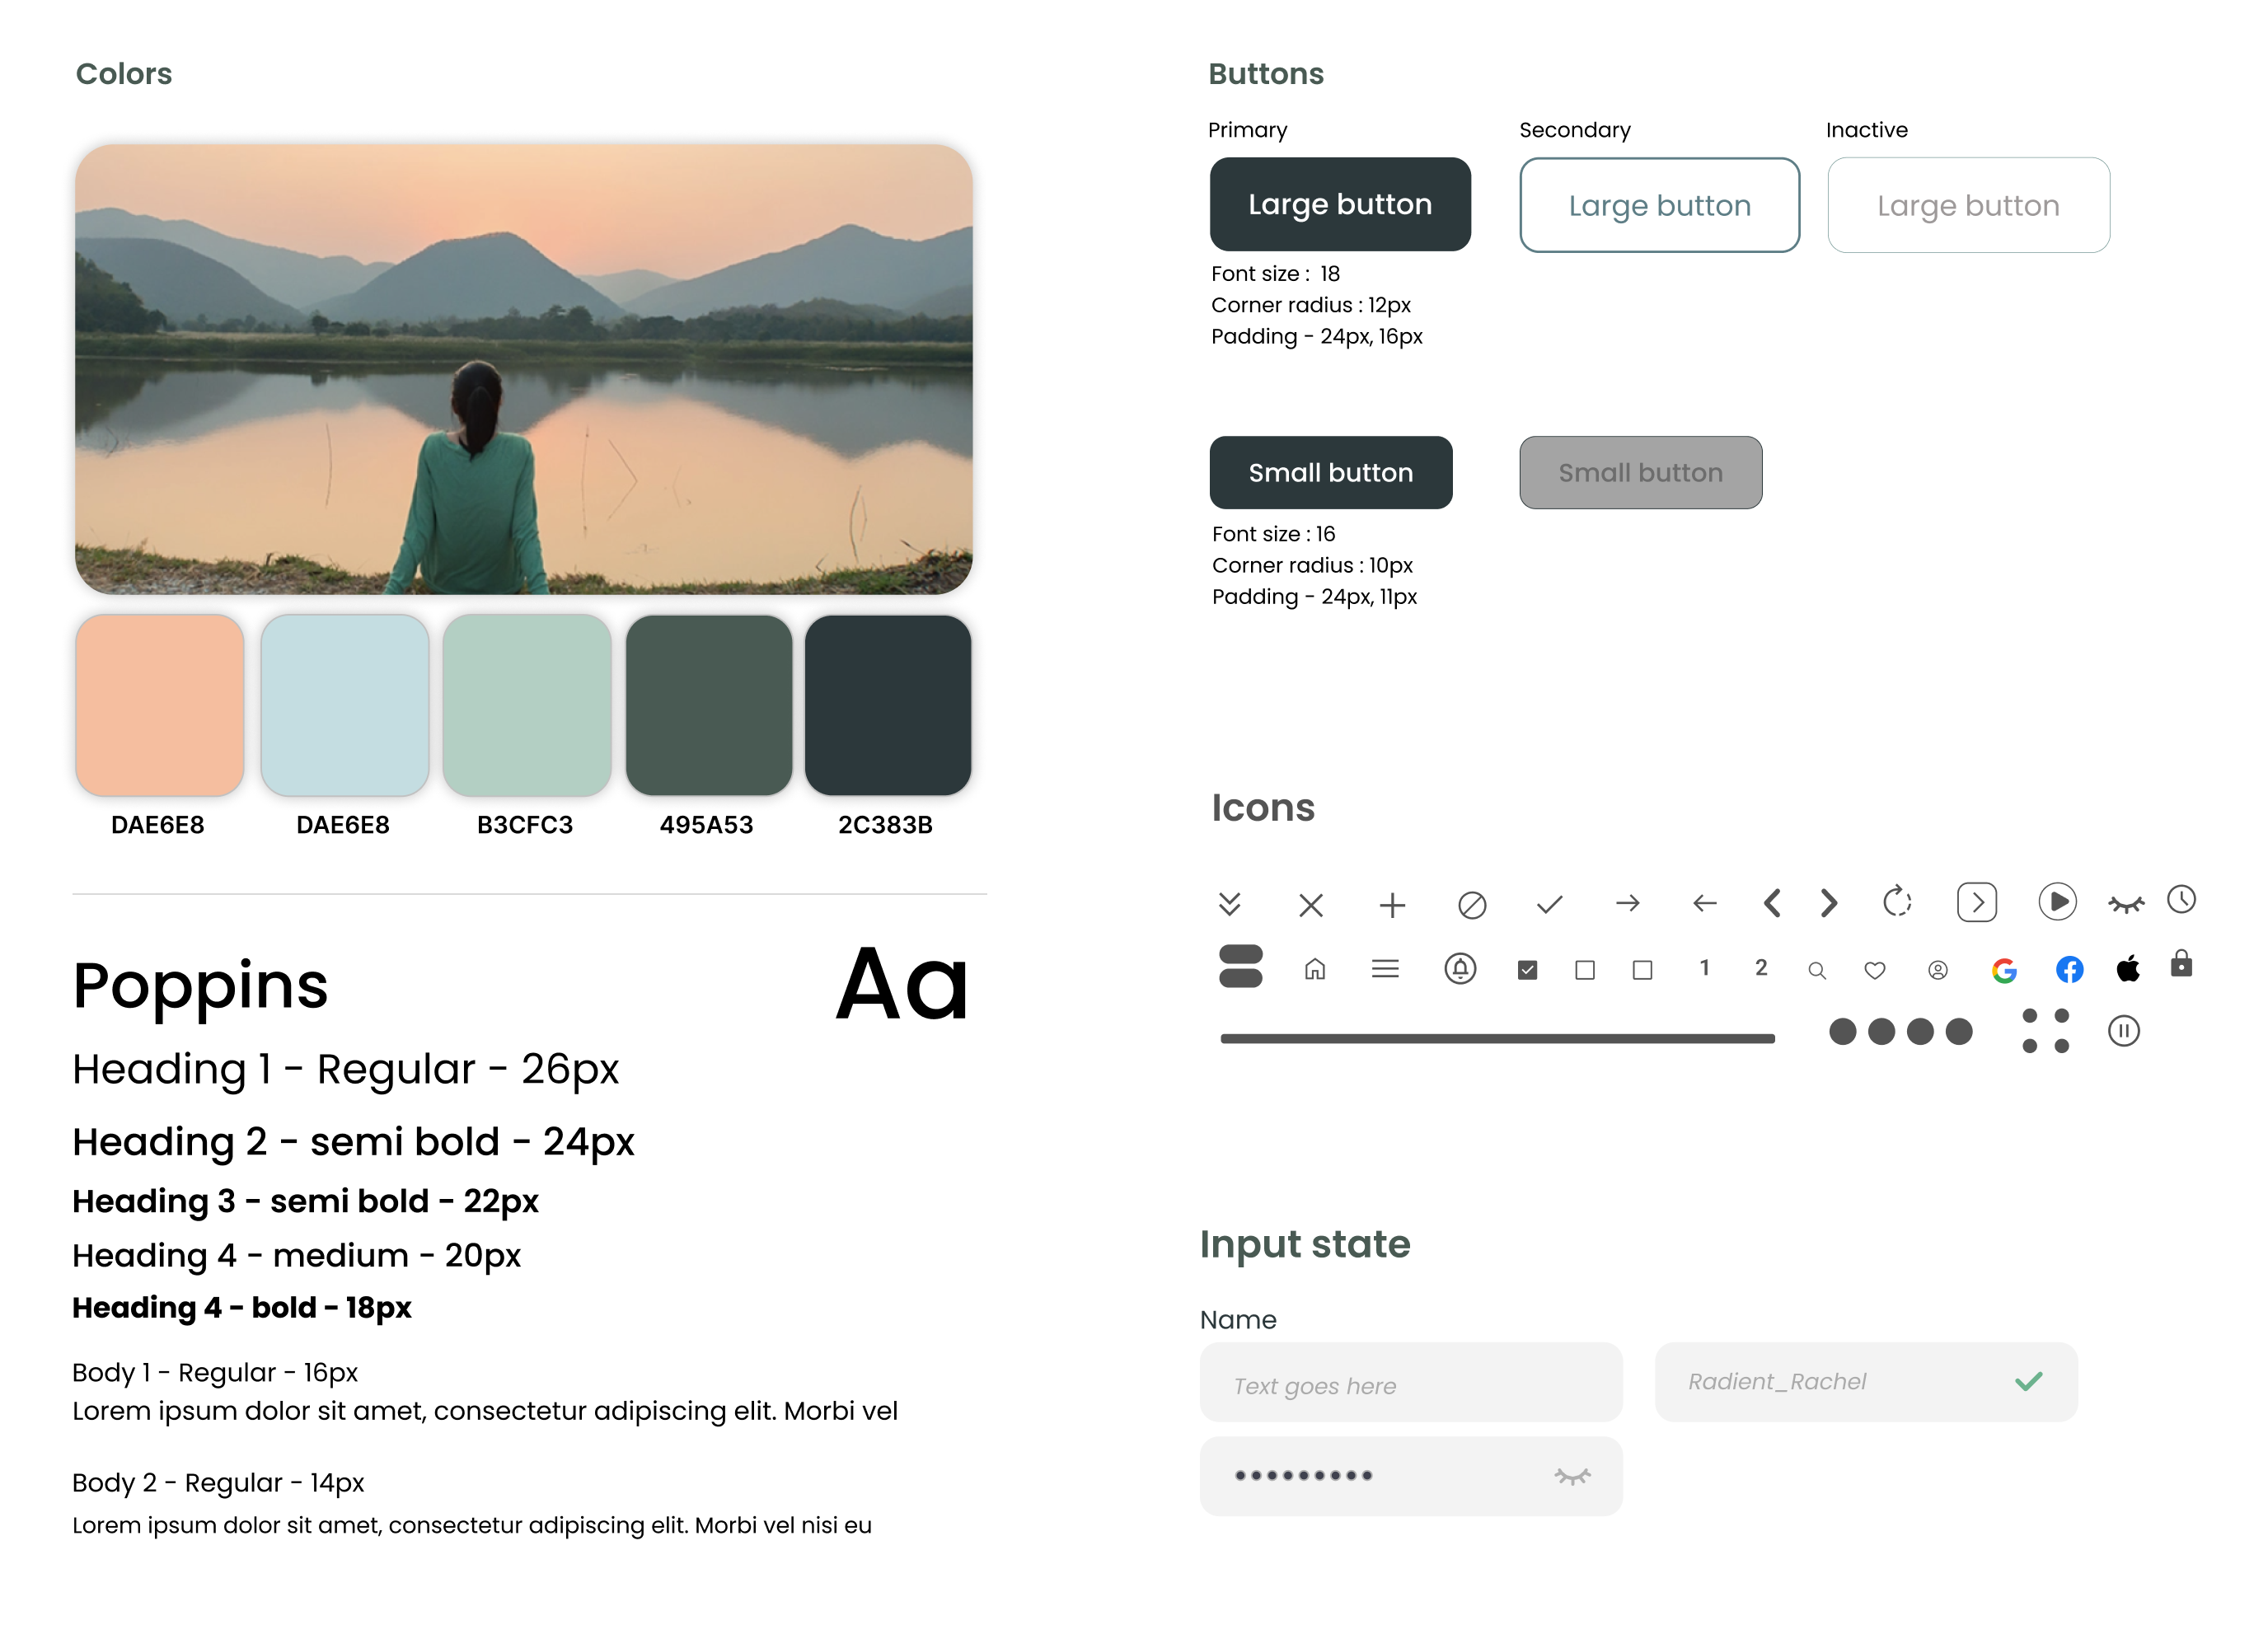Click the hamburger menu icon
The height and width of the screenshot is (1625, 2268).
click(1385, 969)
